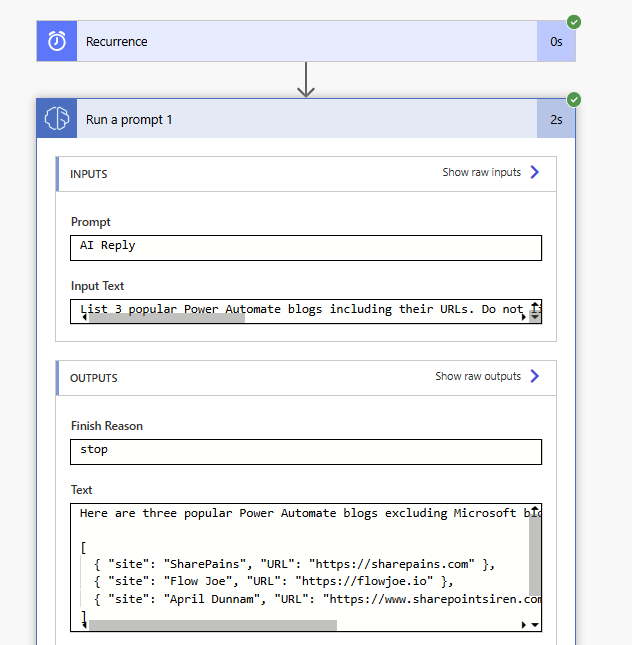Click the output Text box with JSON list

point(306,567)
